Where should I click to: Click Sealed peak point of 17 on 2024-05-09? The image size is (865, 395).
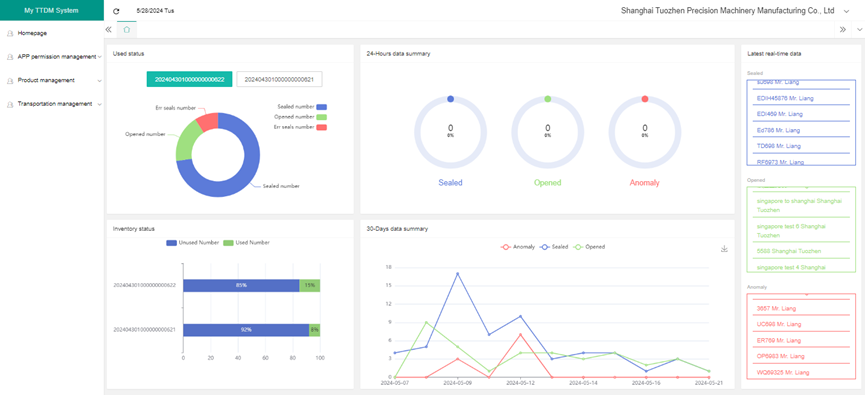(x=458, y=273)
